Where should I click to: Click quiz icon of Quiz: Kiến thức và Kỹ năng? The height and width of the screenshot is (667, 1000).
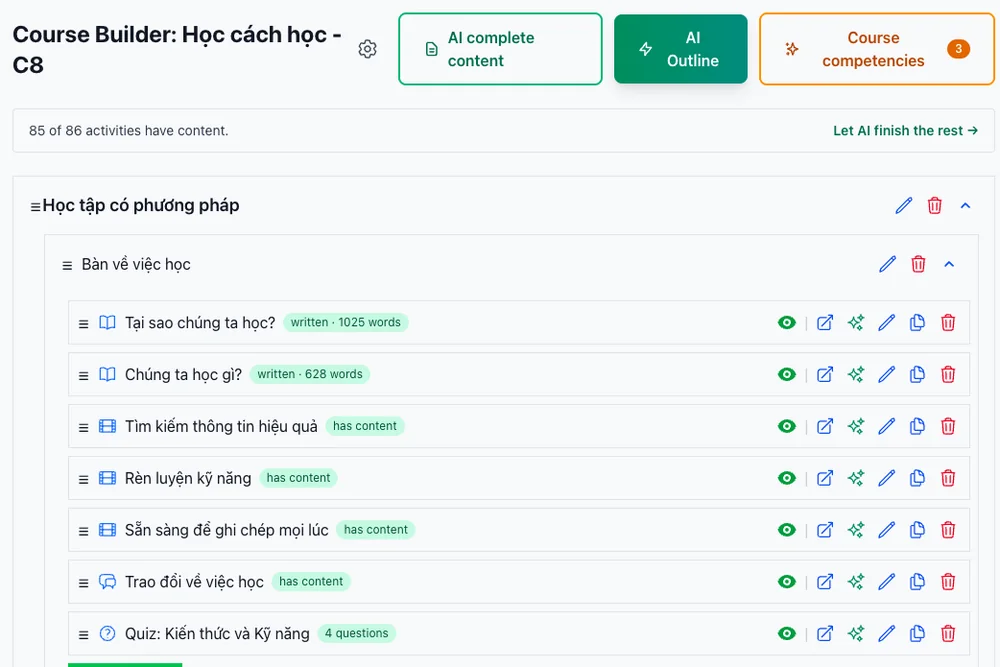pos(108,633)
